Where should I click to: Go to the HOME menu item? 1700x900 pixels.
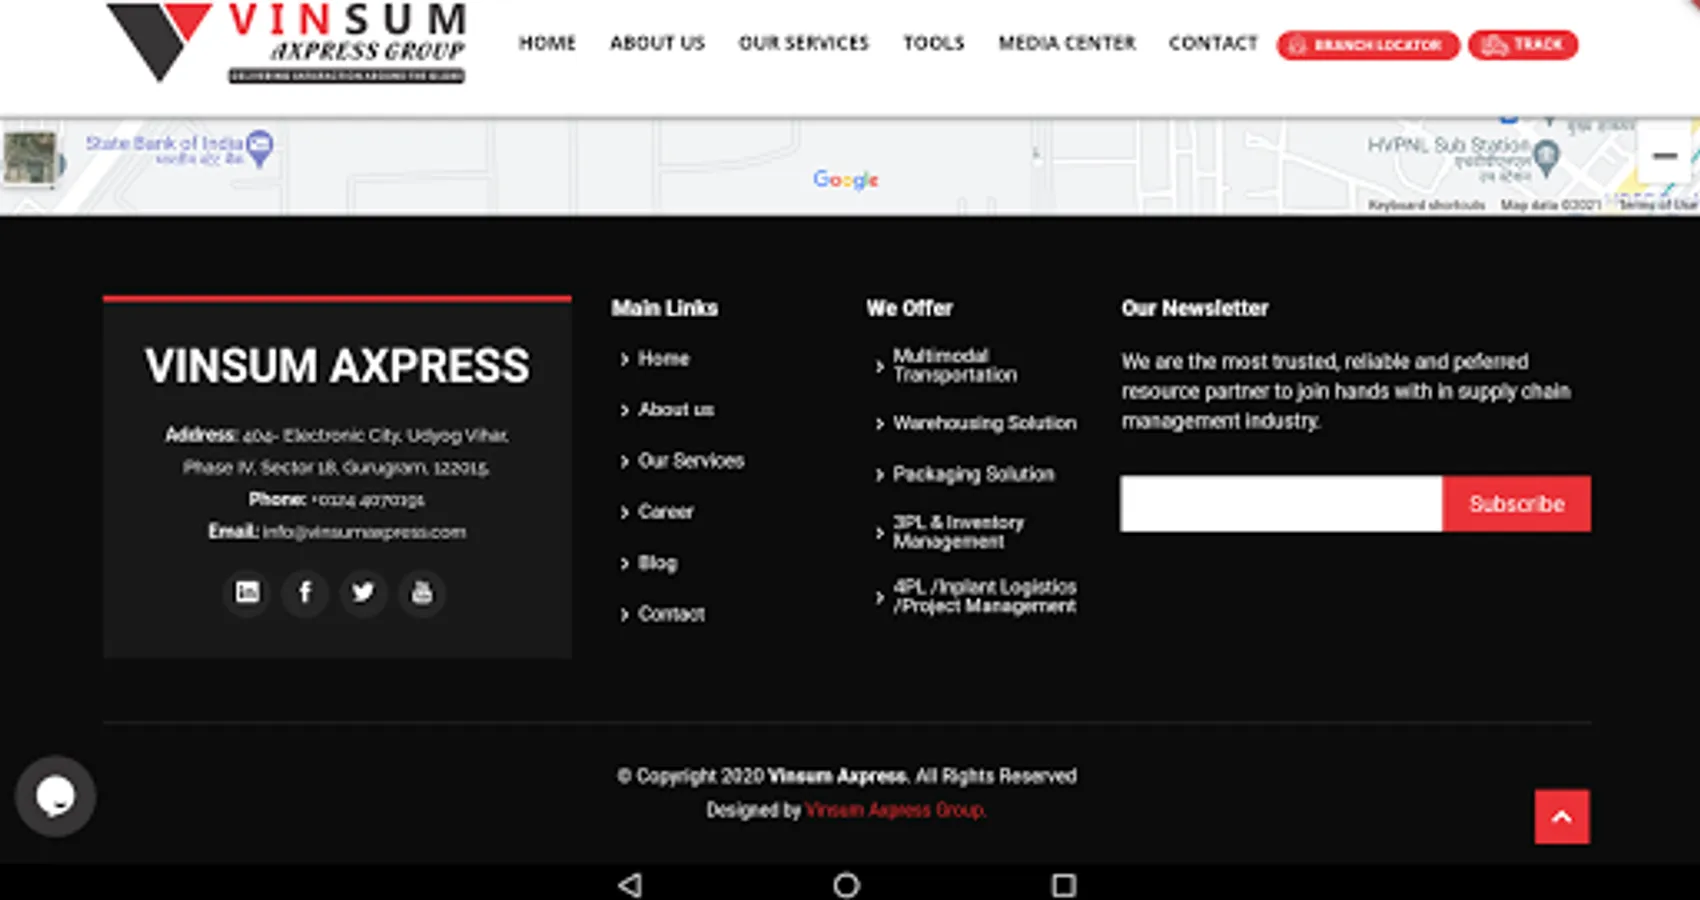(x=547, y=43)
